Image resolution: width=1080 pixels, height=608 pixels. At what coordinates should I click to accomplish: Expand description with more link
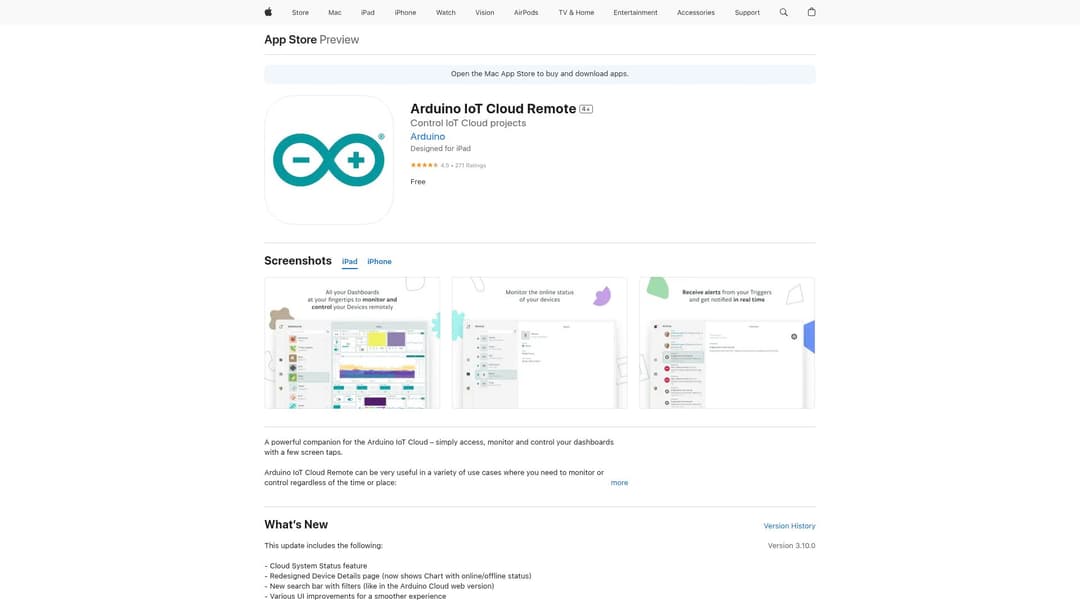(619, 483)
